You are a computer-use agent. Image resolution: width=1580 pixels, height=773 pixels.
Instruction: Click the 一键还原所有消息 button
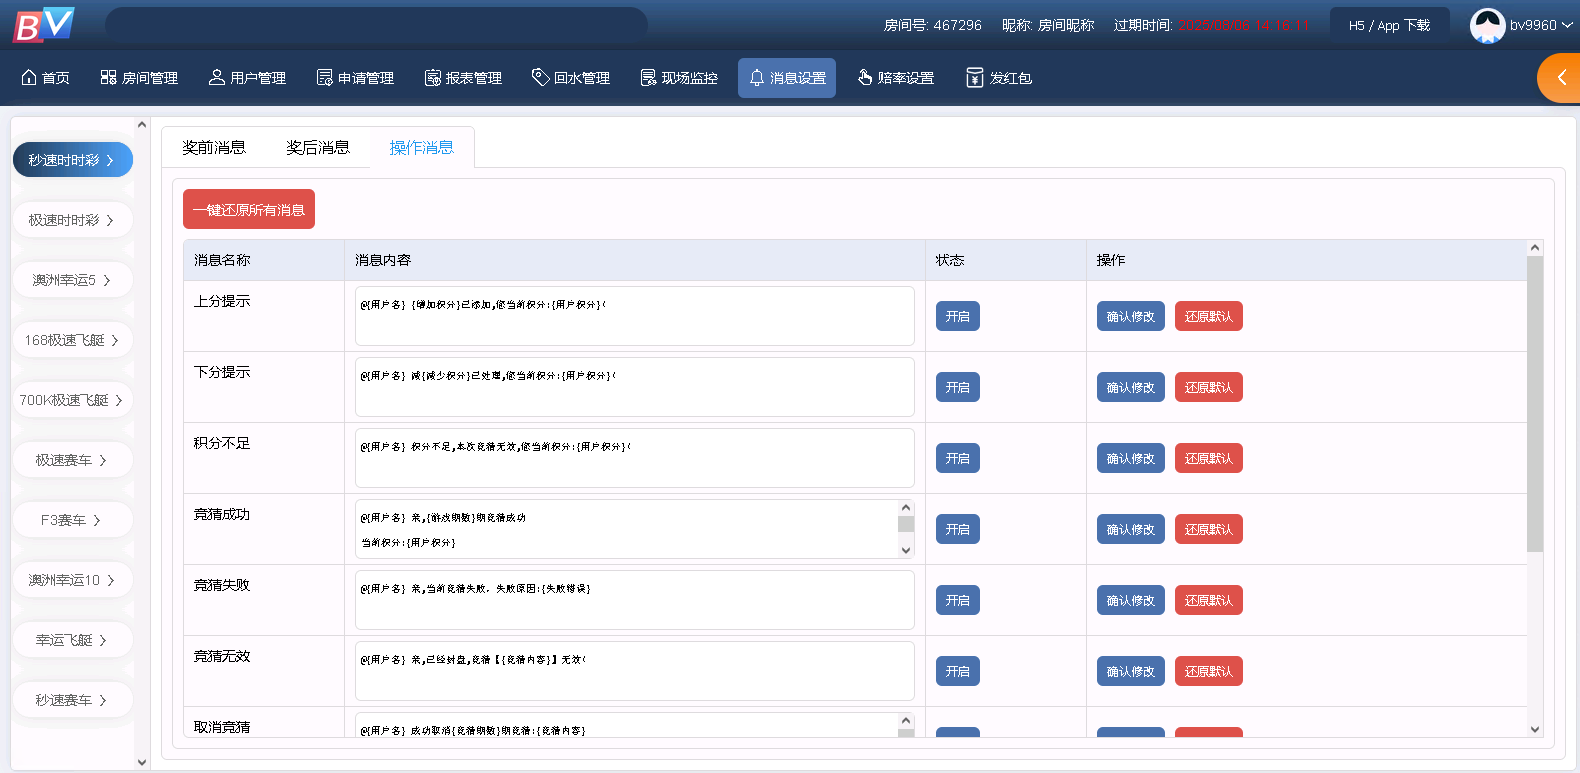pyautogui.click(x=249, y=210)
